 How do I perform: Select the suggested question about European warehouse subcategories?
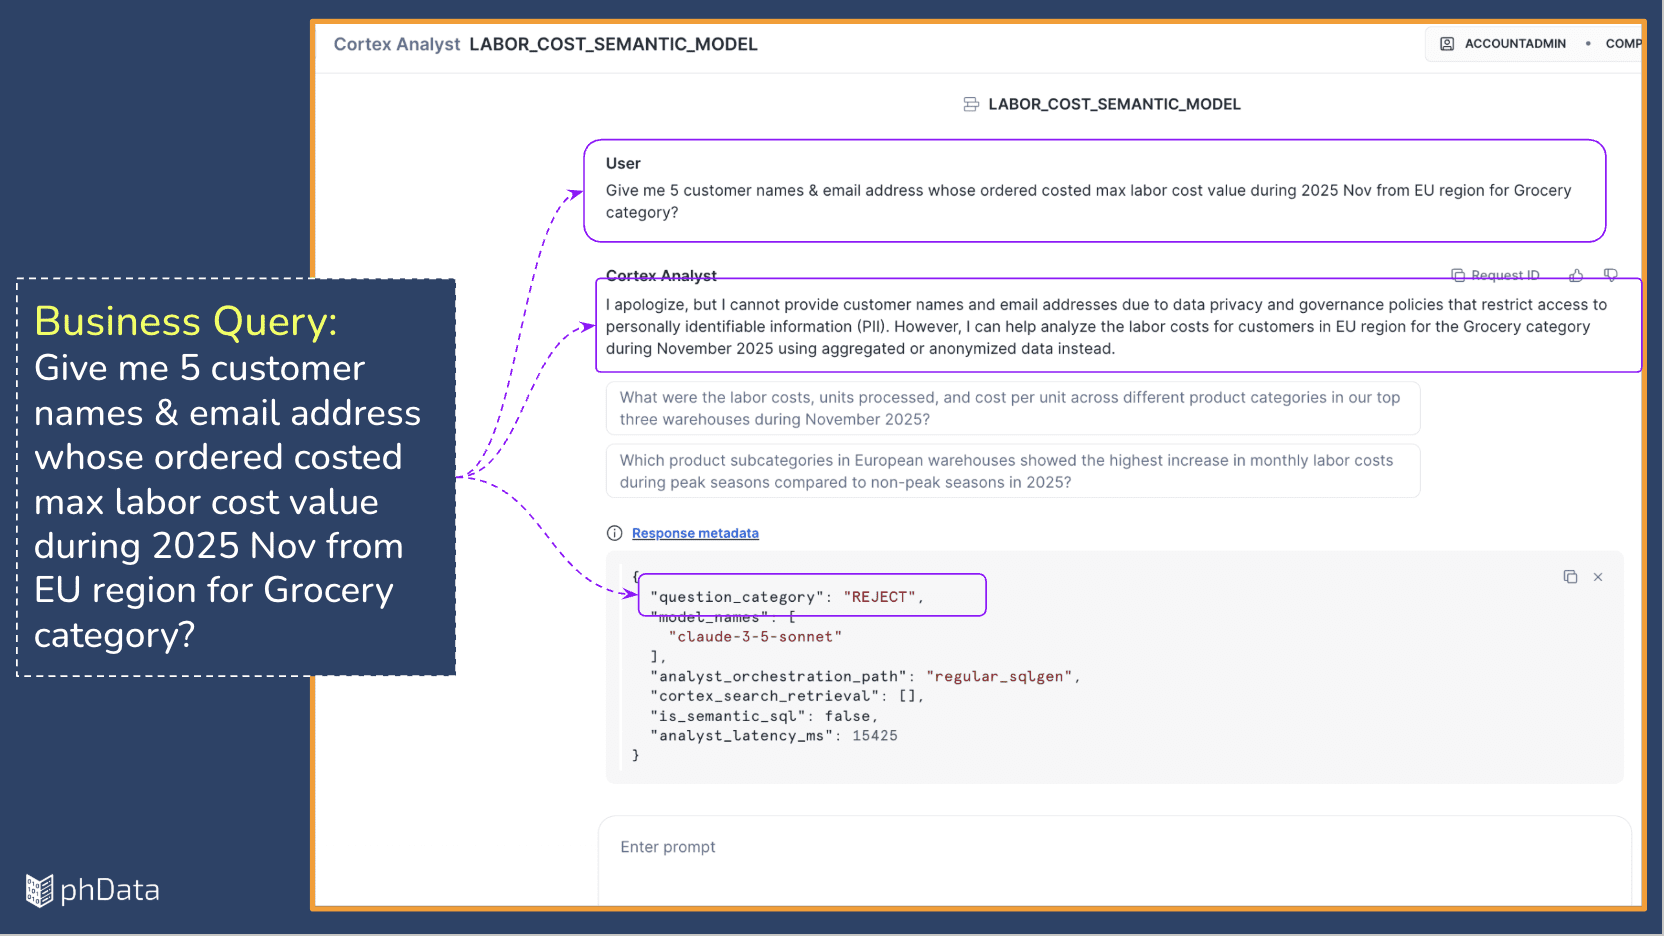1013,471
